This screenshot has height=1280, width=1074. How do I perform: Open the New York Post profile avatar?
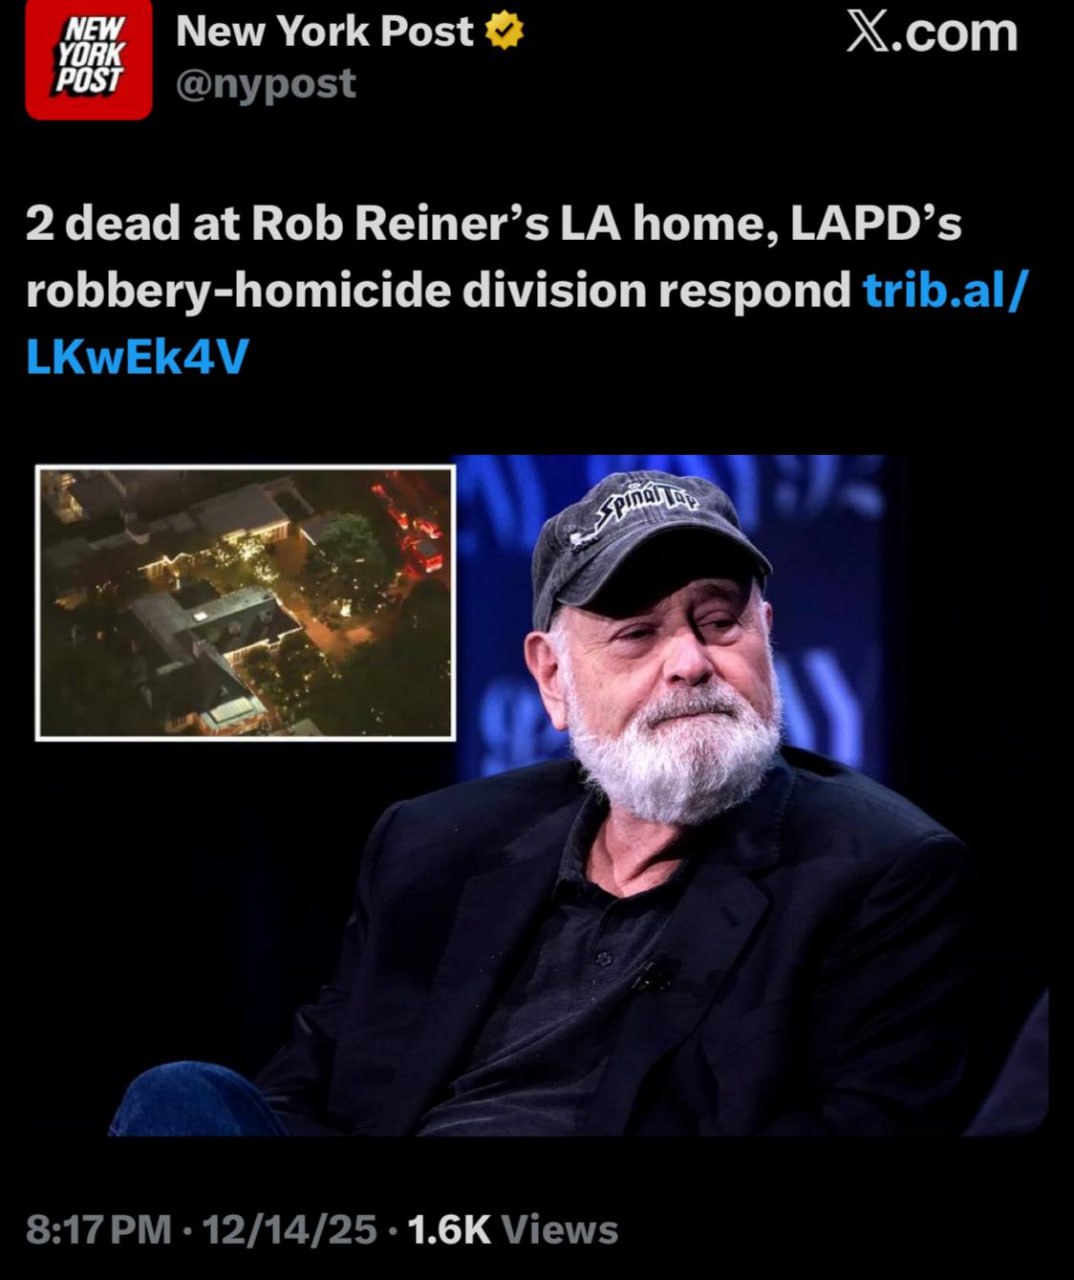(x=88, y=60)
